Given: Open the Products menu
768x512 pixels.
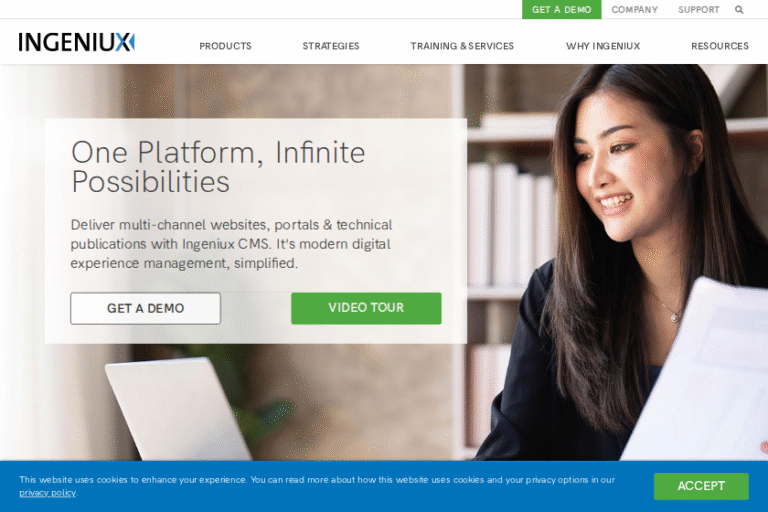Looking at the screenshot, I should click(x=225, y=46).
